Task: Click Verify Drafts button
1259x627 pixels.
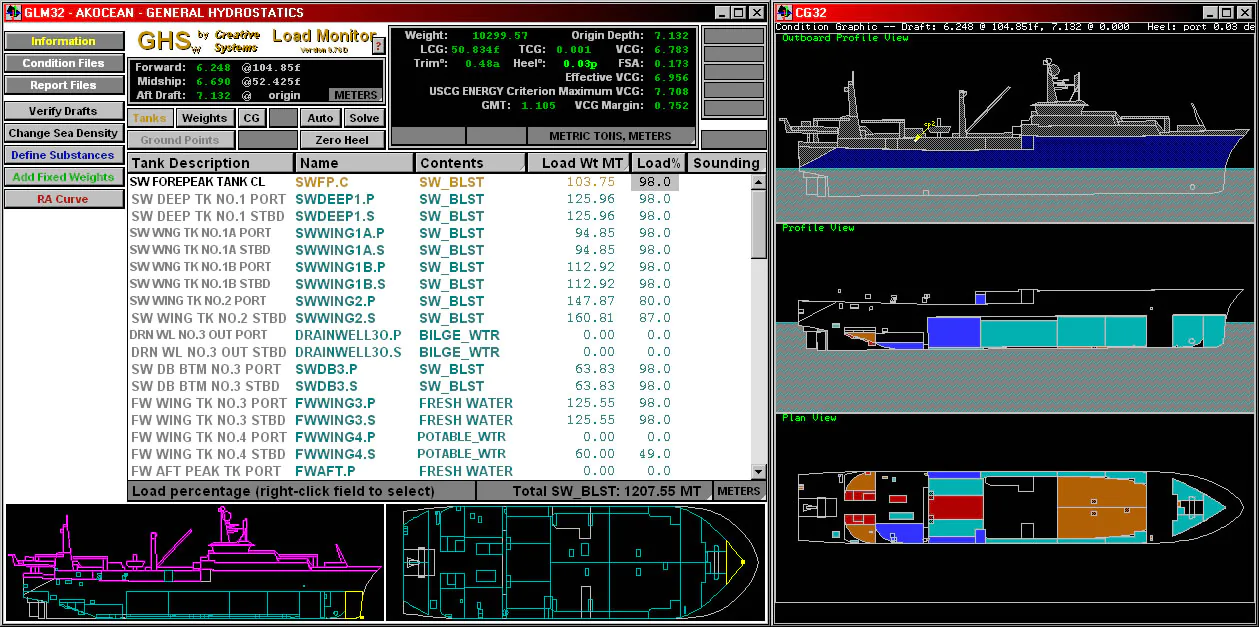Action: pos(63,111)
